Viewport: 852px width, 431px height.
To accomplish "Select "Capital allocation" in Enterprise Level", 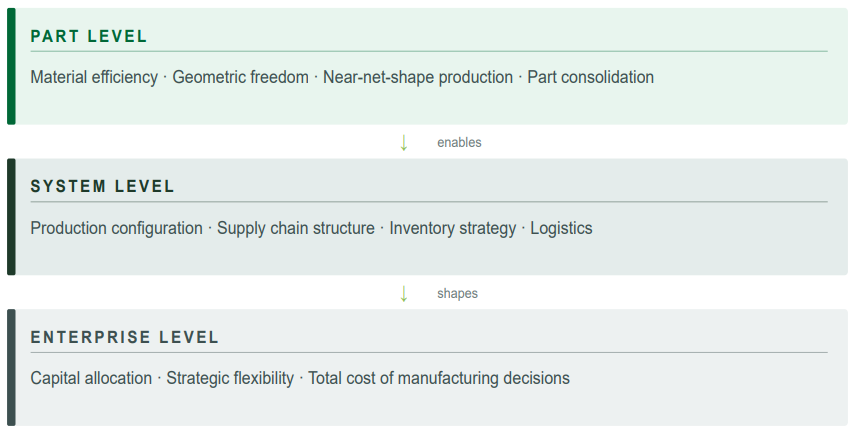I will point(91,378).
